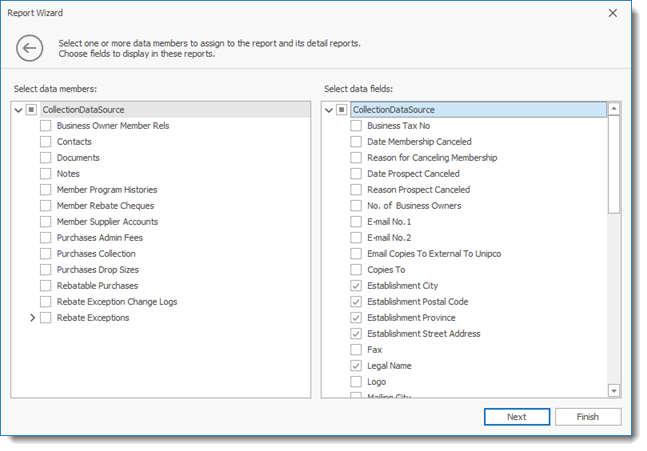Close the Report Wizard dialog
Image resolution: width=647 pixels, height=451 pixels.
point(613,13)
